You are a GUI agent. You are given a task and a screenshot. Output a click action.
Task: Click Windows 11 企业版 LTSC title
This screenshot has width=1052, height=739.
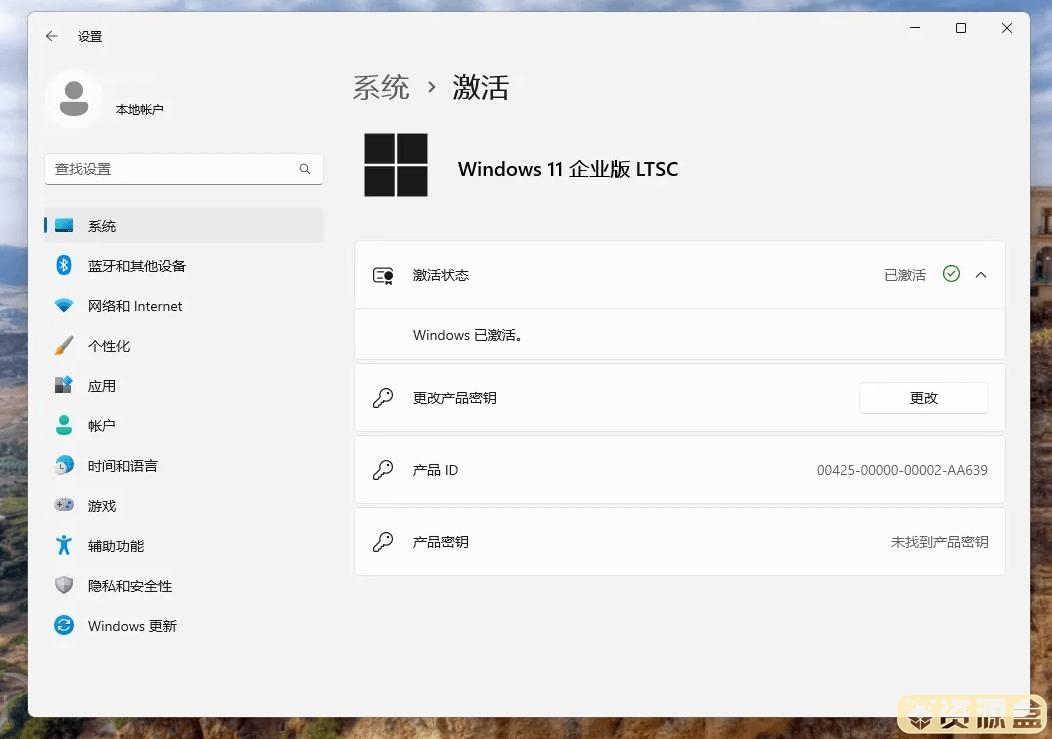[x=568, y=169]
